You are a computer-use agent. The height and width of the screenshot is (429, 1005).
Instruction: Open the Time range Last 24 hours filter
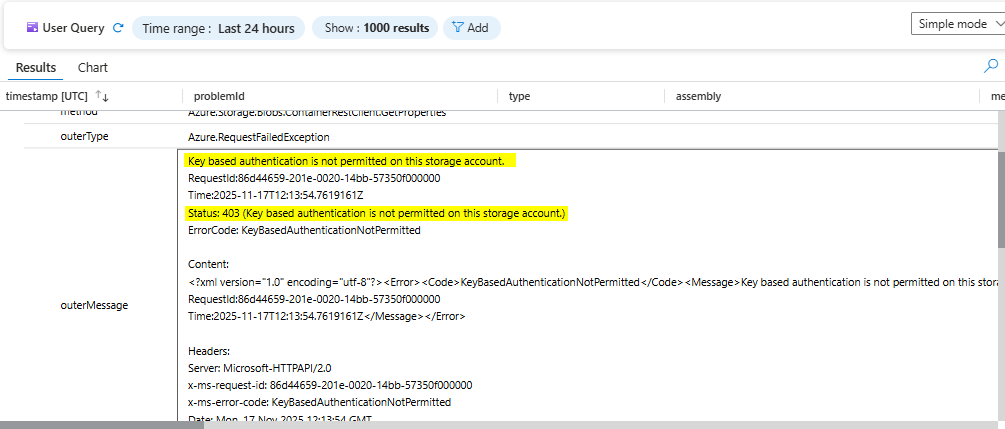pyautogui.click(x=219, y=28)
